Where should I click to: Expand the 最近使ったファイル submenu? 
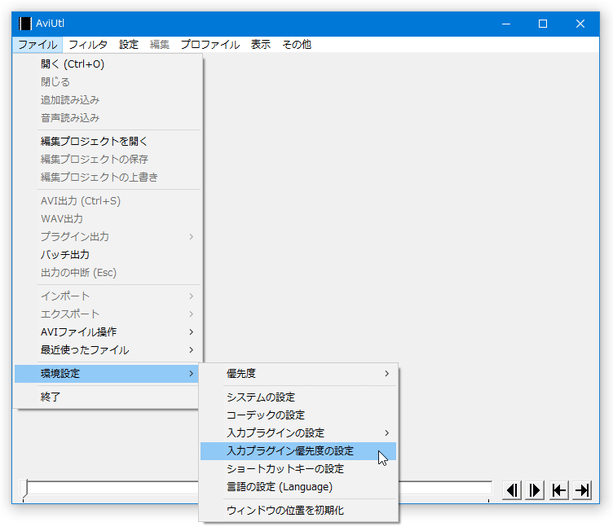tap(108, 350)
